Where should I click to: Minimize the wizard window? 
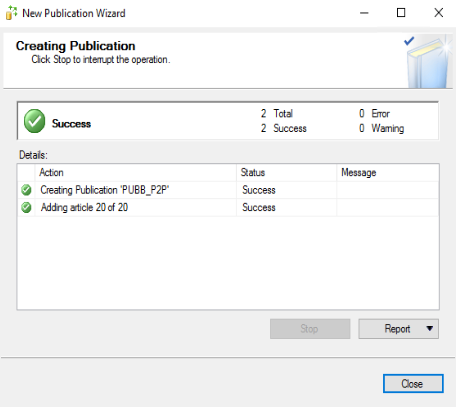click(364, 13)
